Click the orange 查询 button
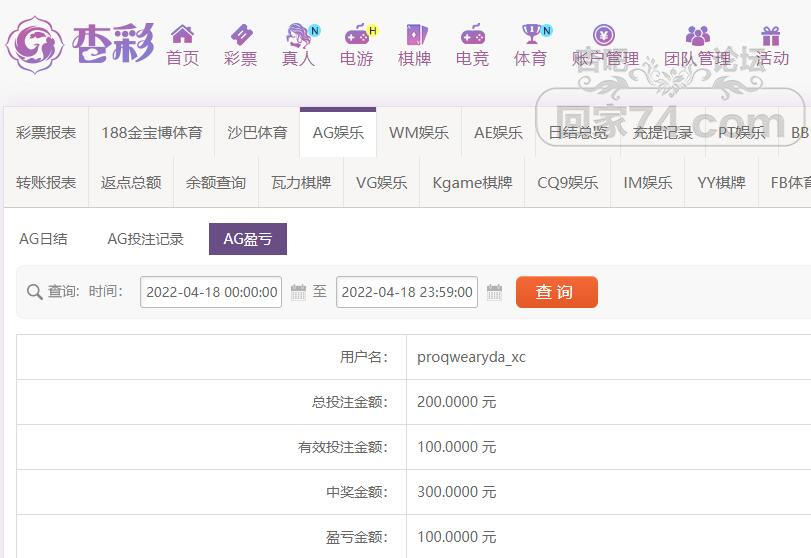The width and height of the screenshot is (811, 558). tap(557, 292)
